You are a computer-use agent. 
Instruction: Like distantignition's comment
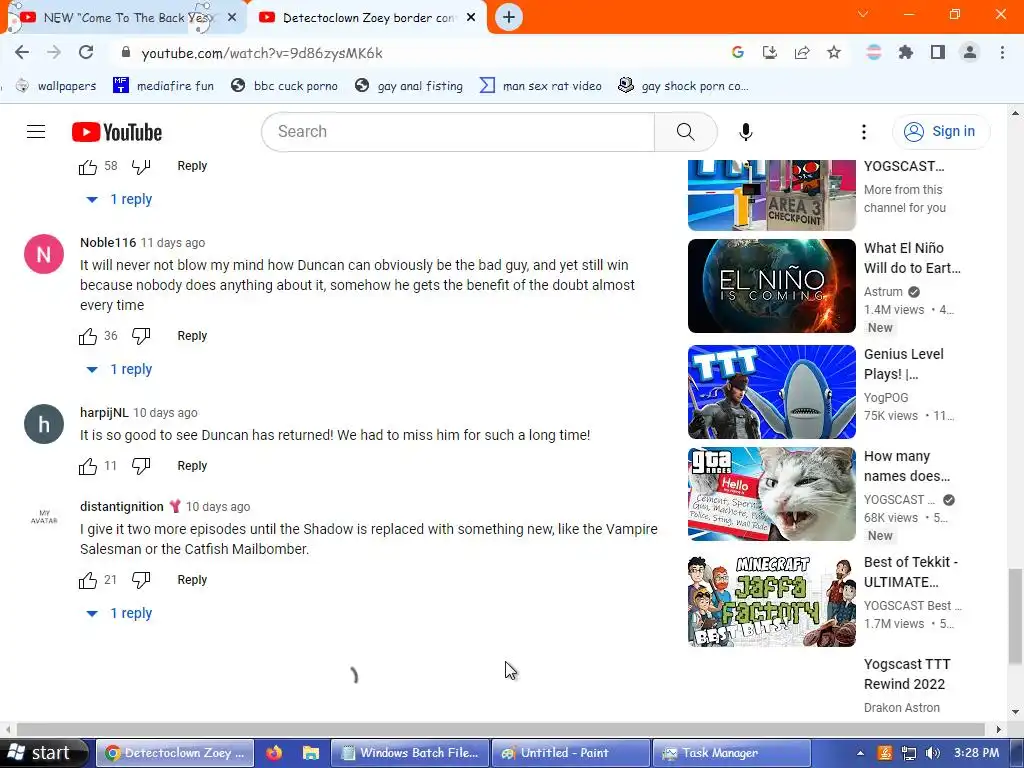pos(88,580)
